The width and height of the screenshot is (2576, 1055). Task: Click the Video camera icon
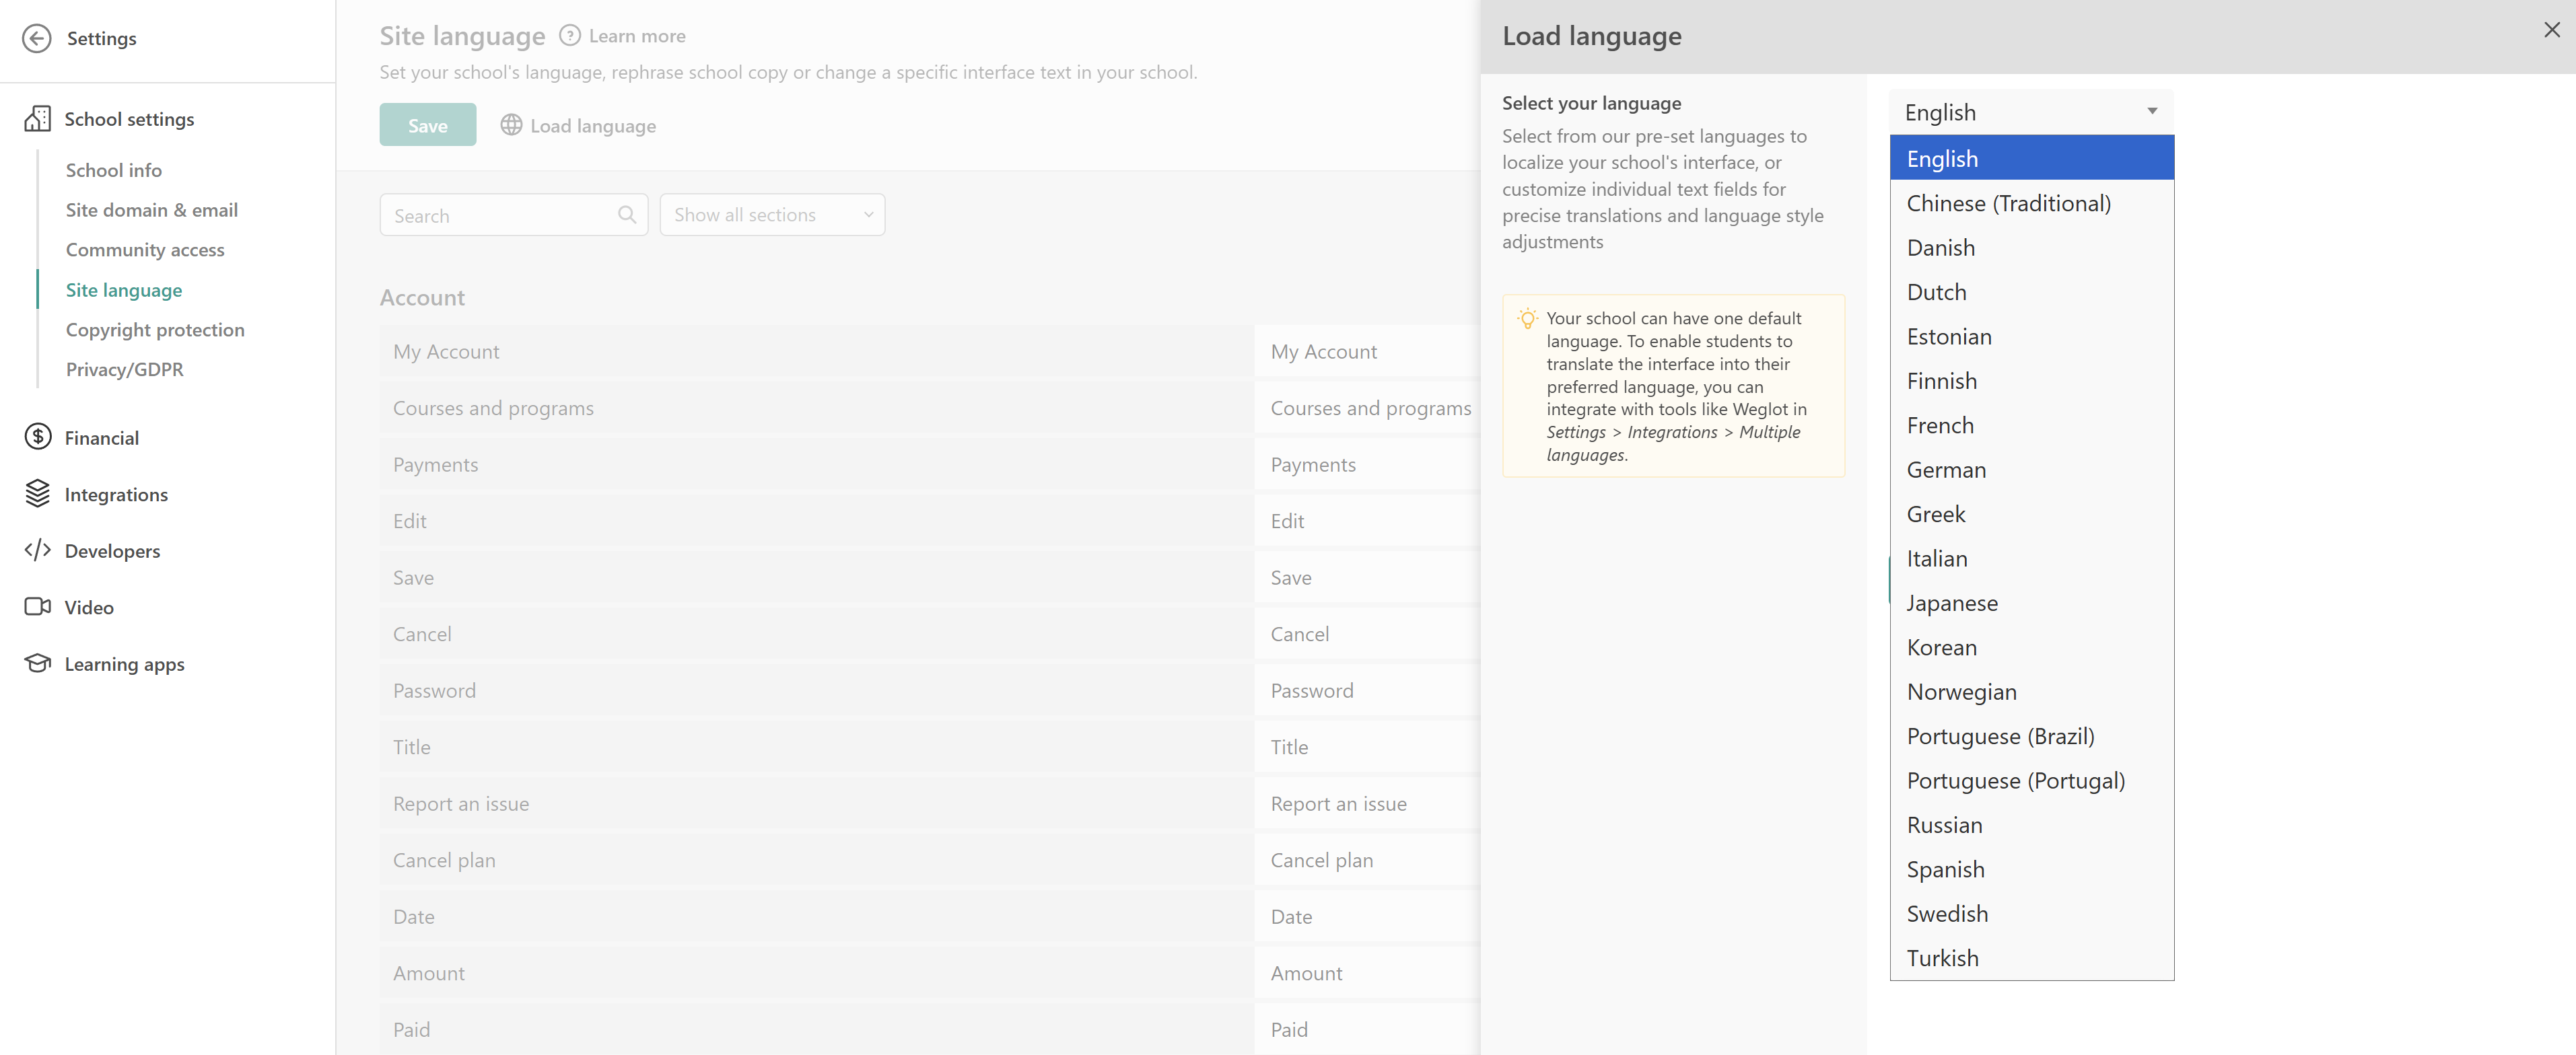point(37,607)
